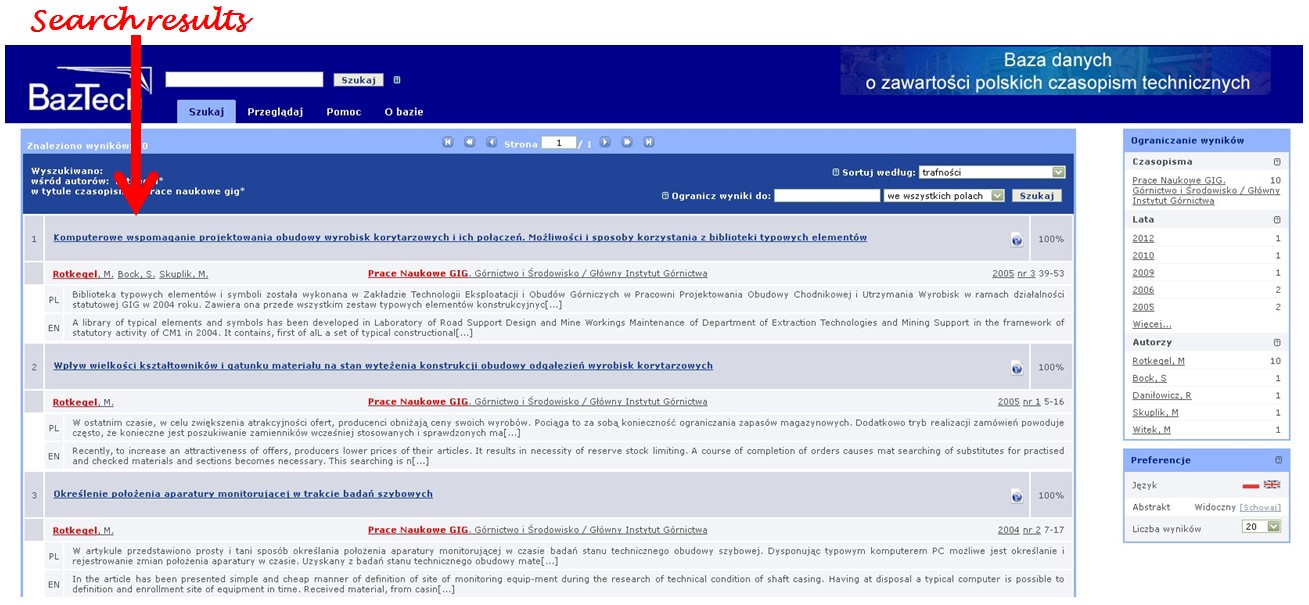Image resolution: width=1309 pixels, height=605 pixels.
Task: Switch language with the English flag
Action: pos(1271,485)
